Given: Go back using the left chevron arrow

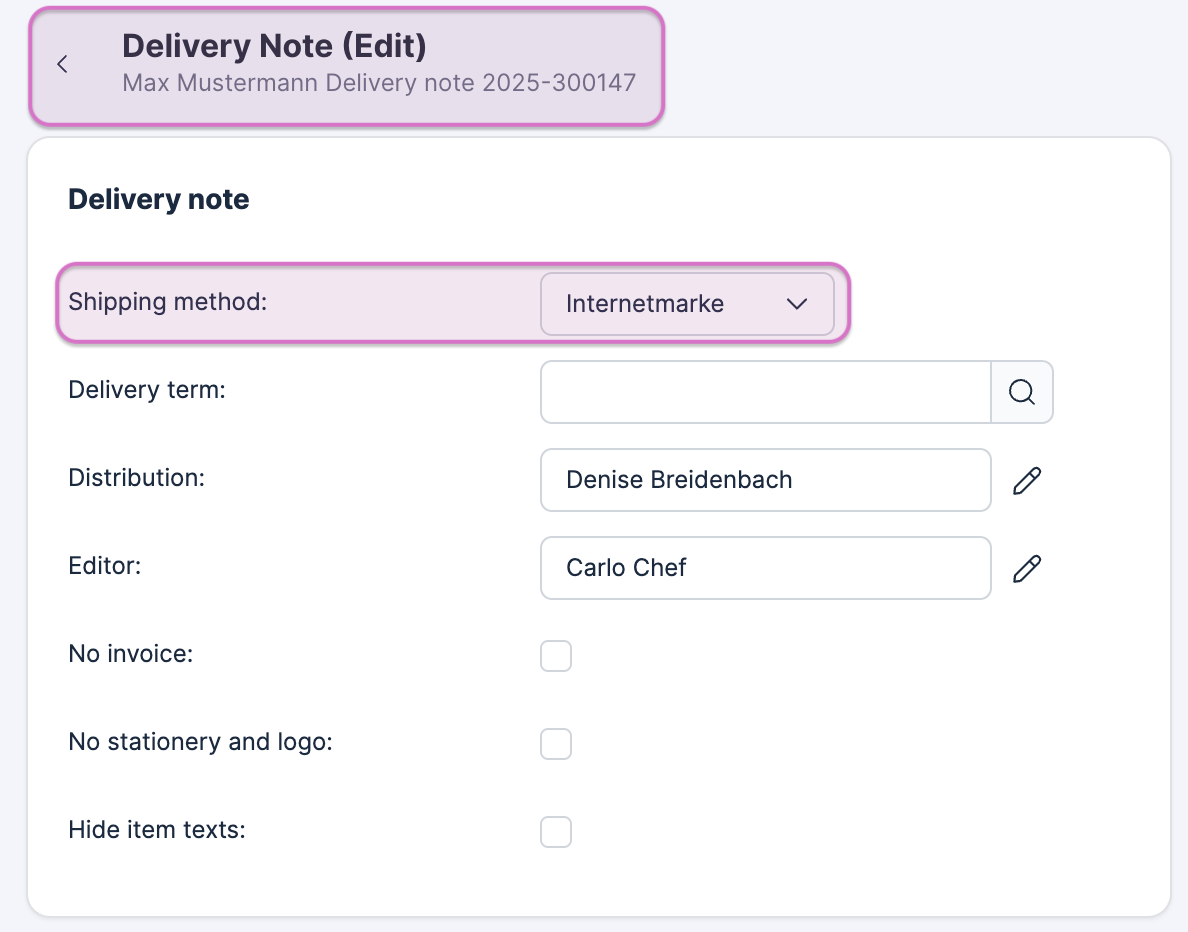Looking at the screenshot, I should click(62, 65).
